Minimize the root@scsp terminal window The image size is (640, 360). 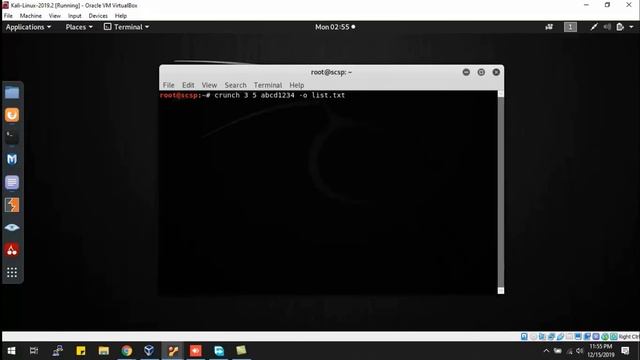point(466,72)
